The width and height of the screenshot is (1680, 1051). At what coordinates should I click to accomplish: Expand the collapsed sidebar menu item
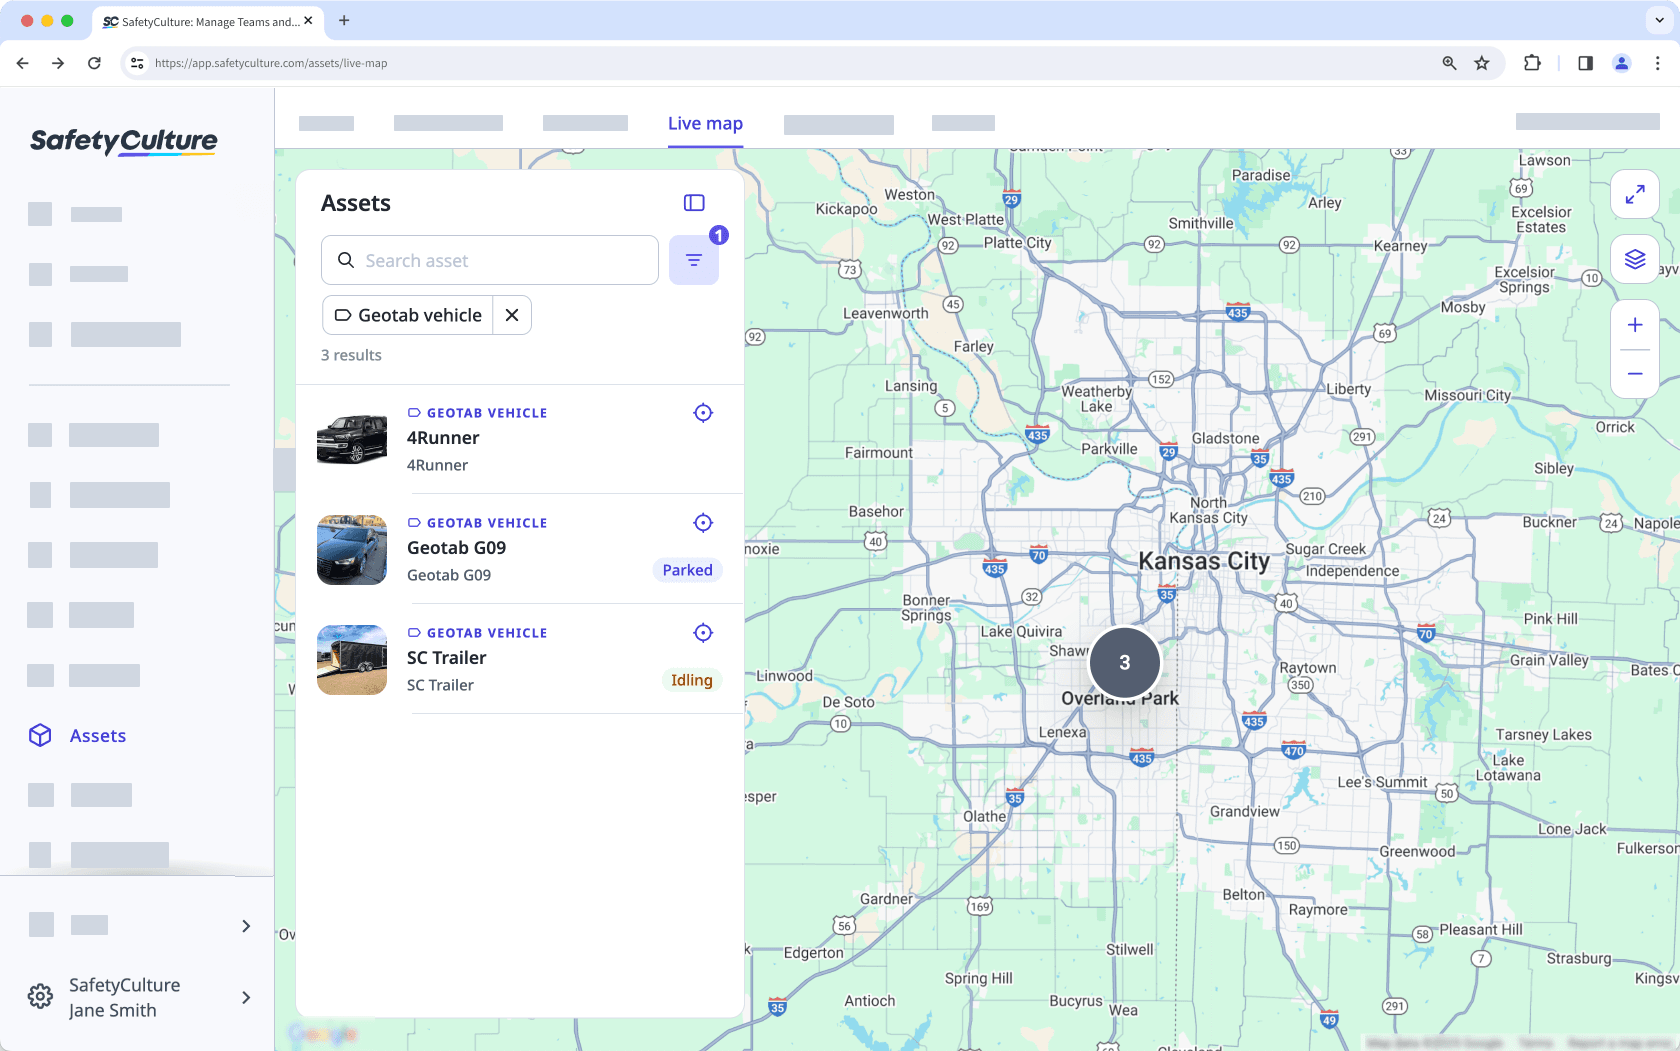(x=246, y=925)
